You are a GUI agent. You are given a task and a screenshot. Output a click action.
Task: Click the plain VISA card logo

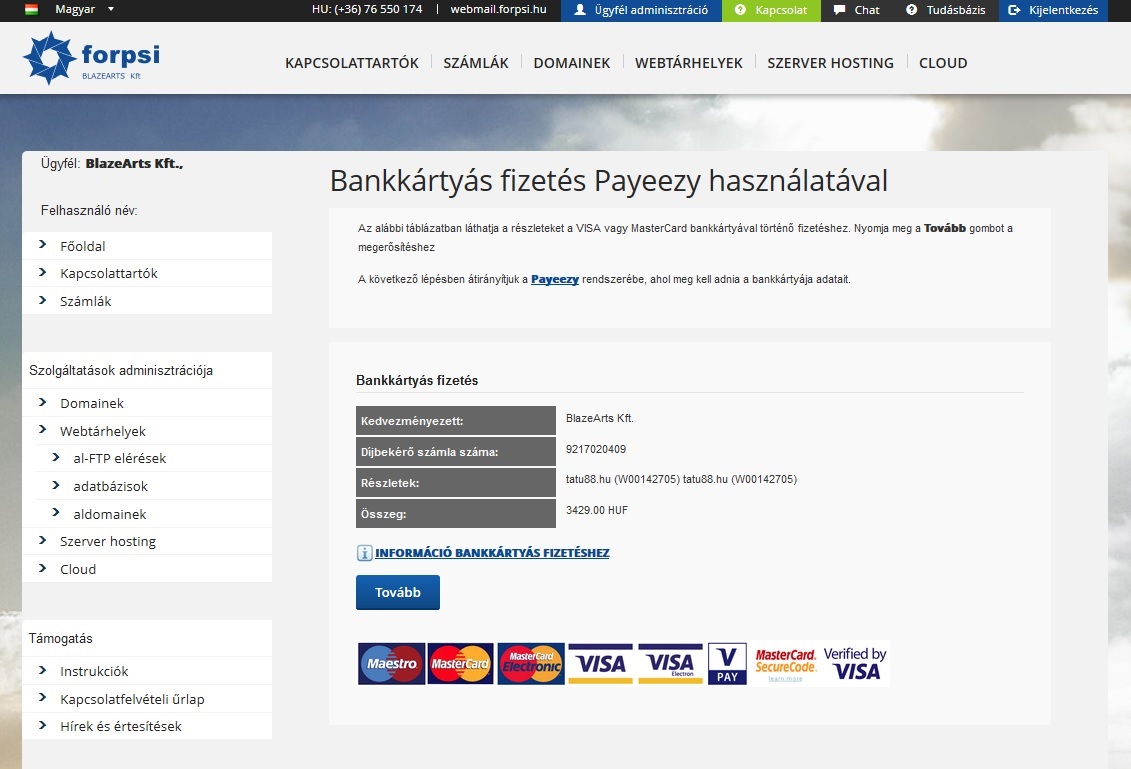[x=600, y=664]
